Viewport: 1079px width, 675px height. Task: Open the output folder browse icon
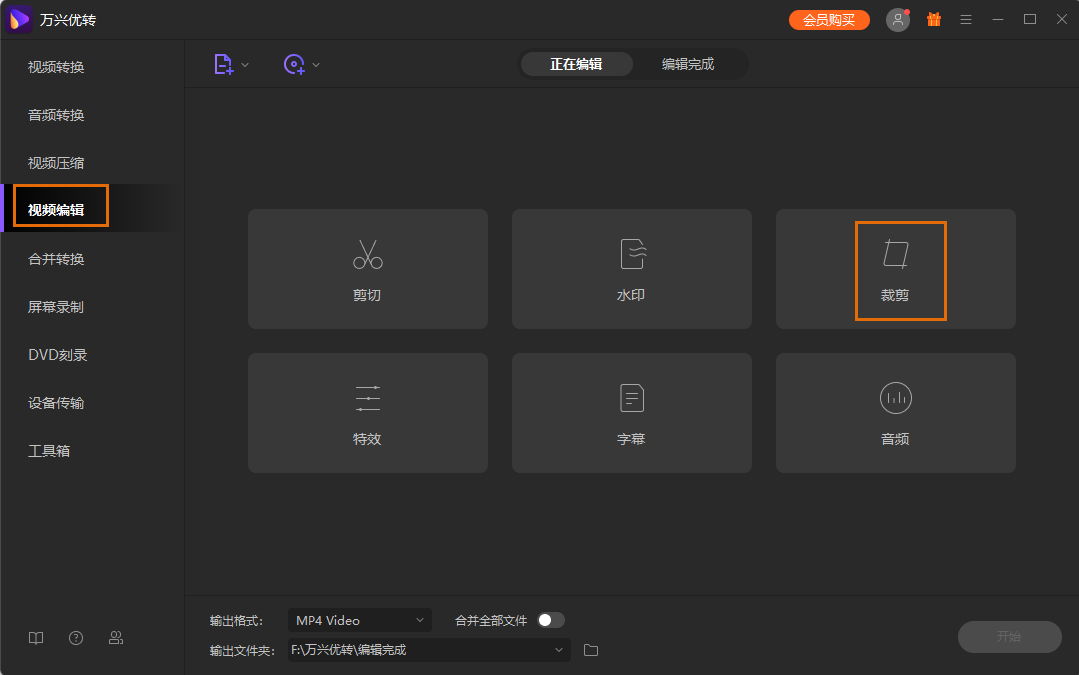590,649
